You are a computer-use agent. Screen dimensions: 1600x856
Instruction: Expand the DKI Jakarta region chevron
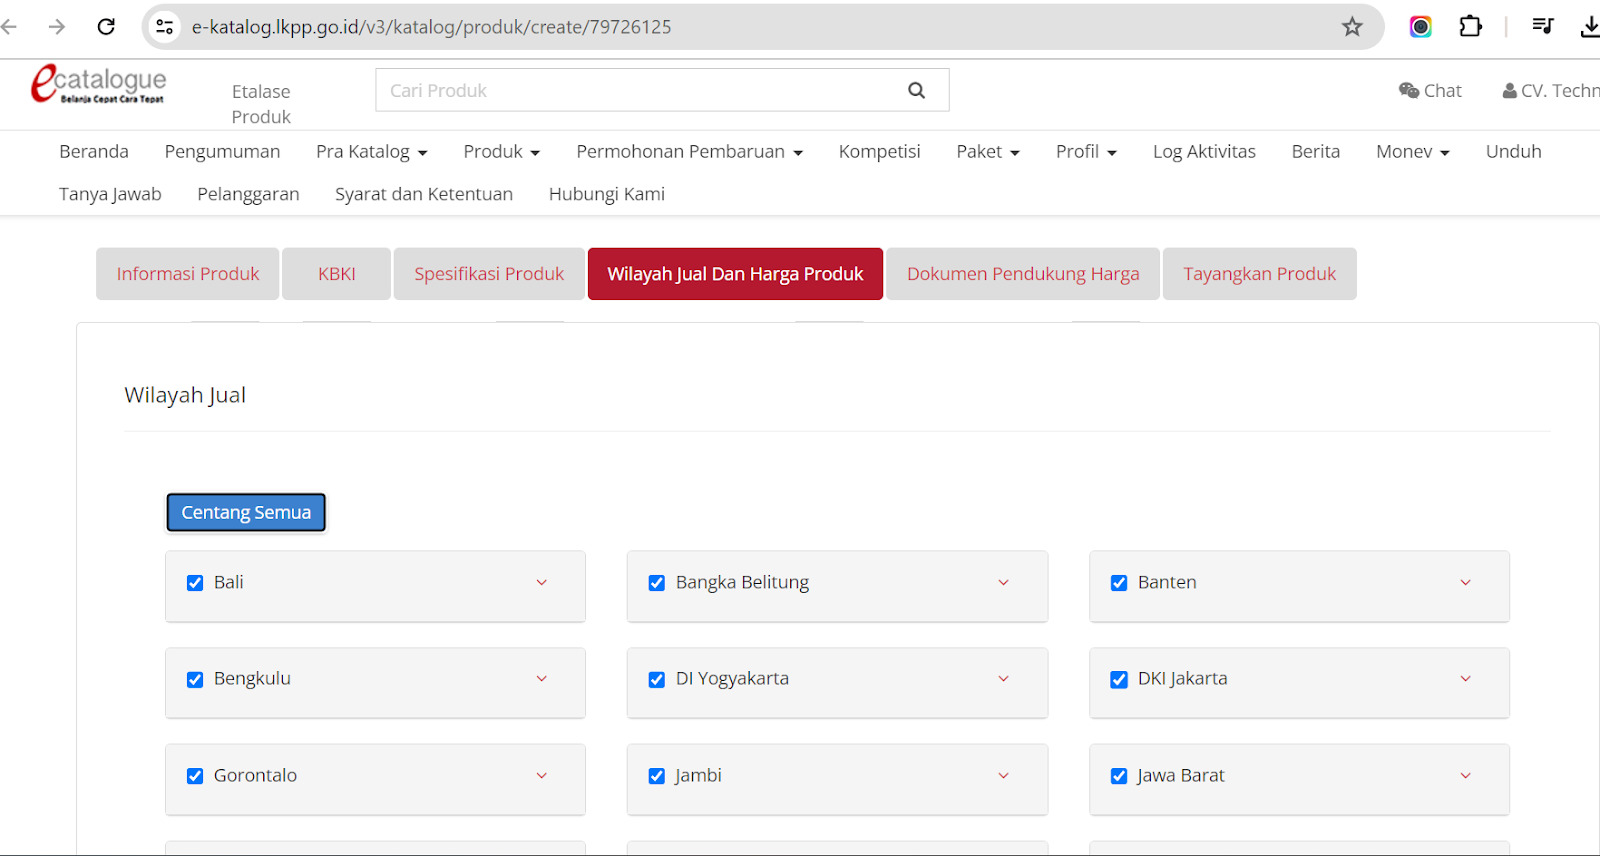coord(1466,678)
